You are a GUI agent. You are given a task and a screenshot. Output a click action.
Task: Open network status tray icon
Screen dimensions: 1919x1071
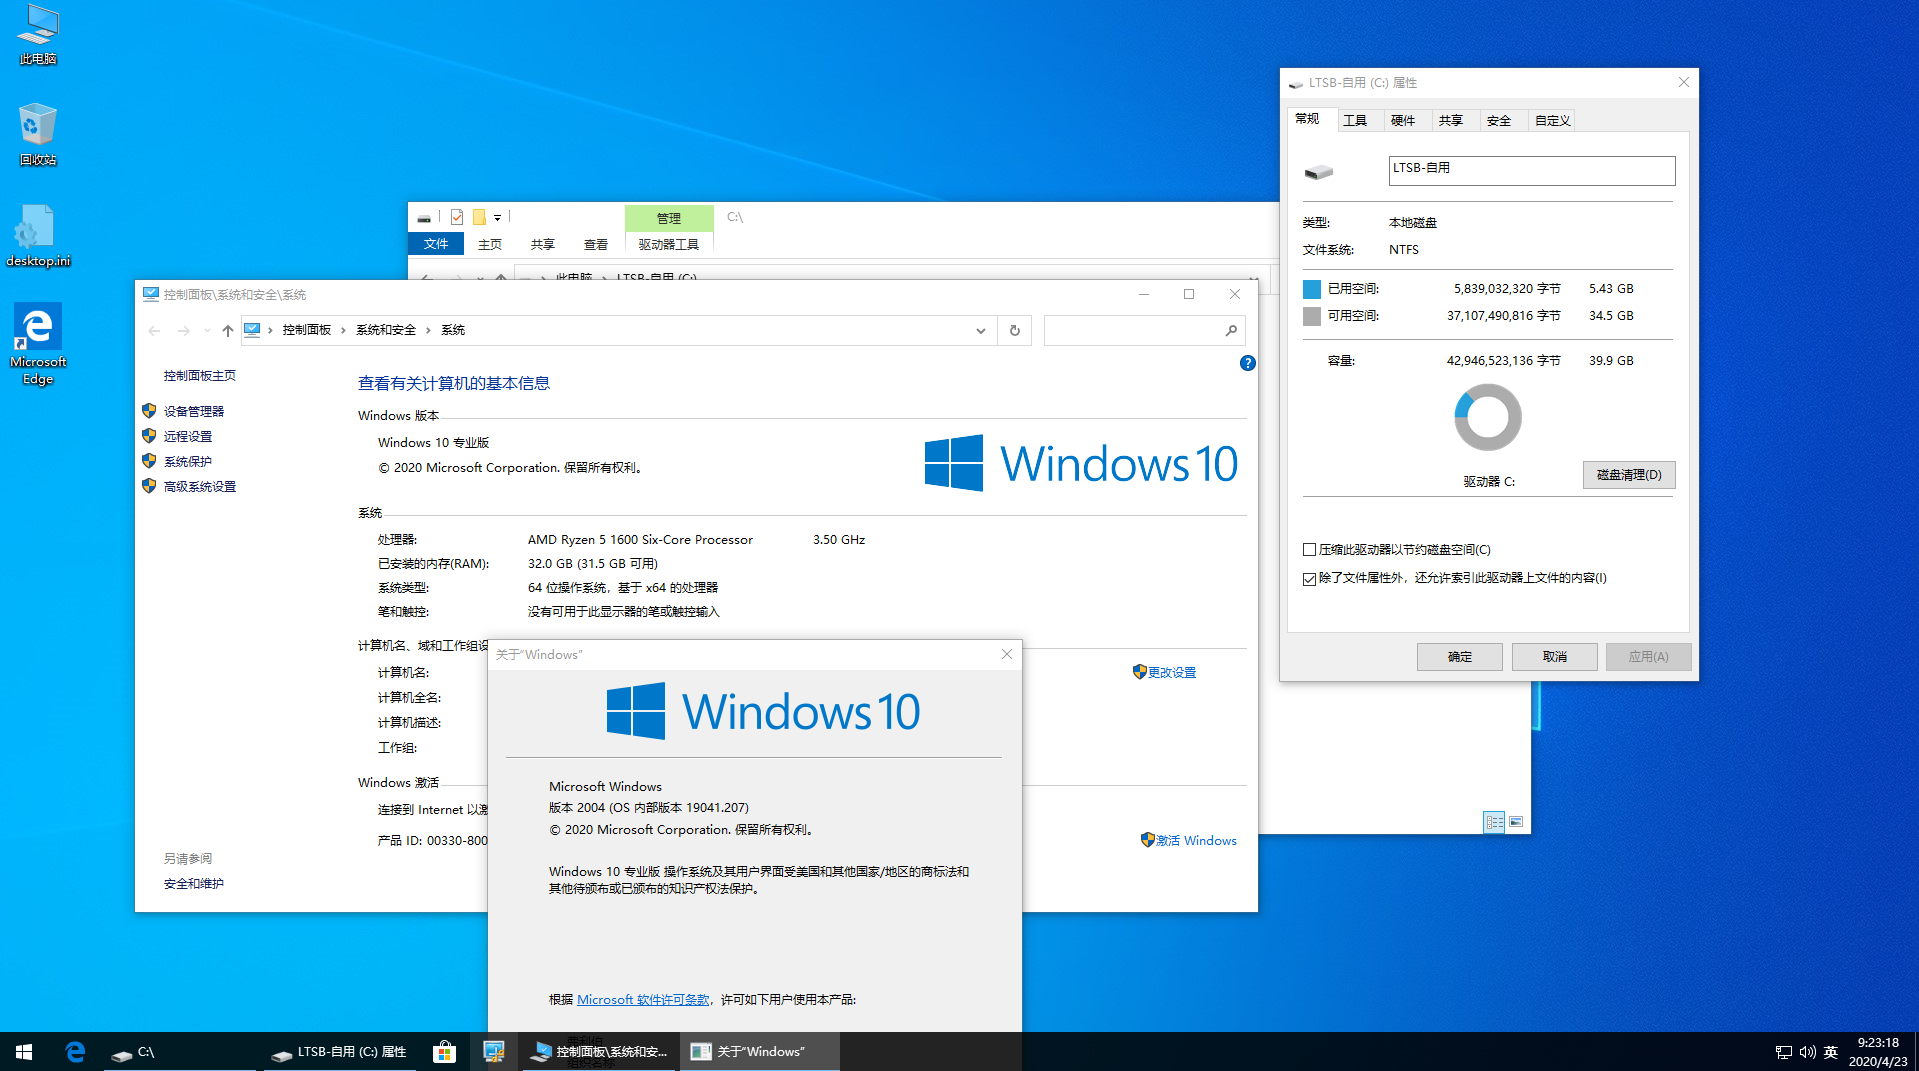pyautogui.click(x=1783, y=1052)
